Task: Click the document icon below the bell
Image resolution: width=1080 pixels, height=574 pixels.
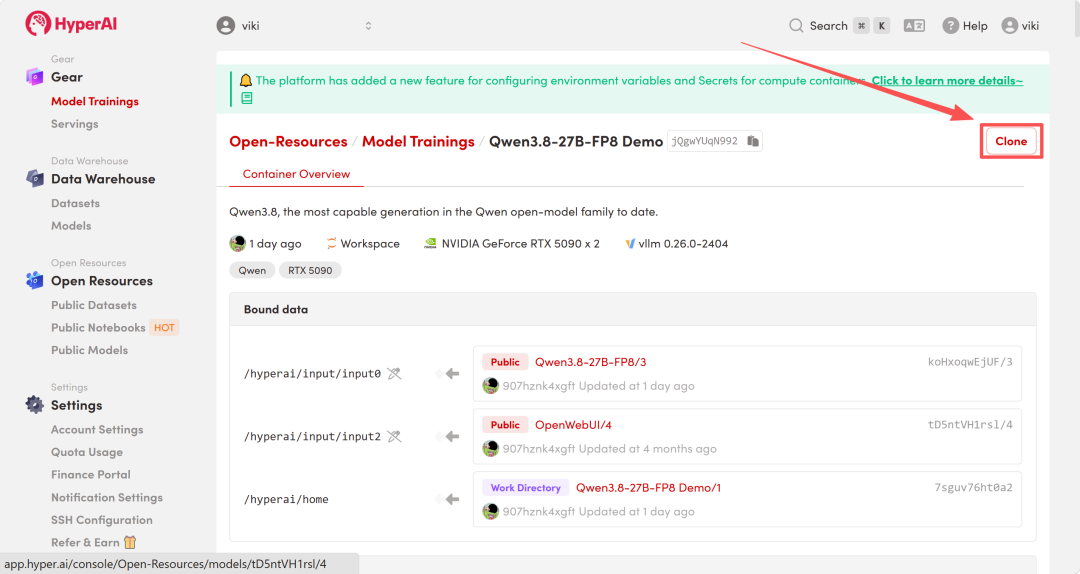Action: (247, 99)
